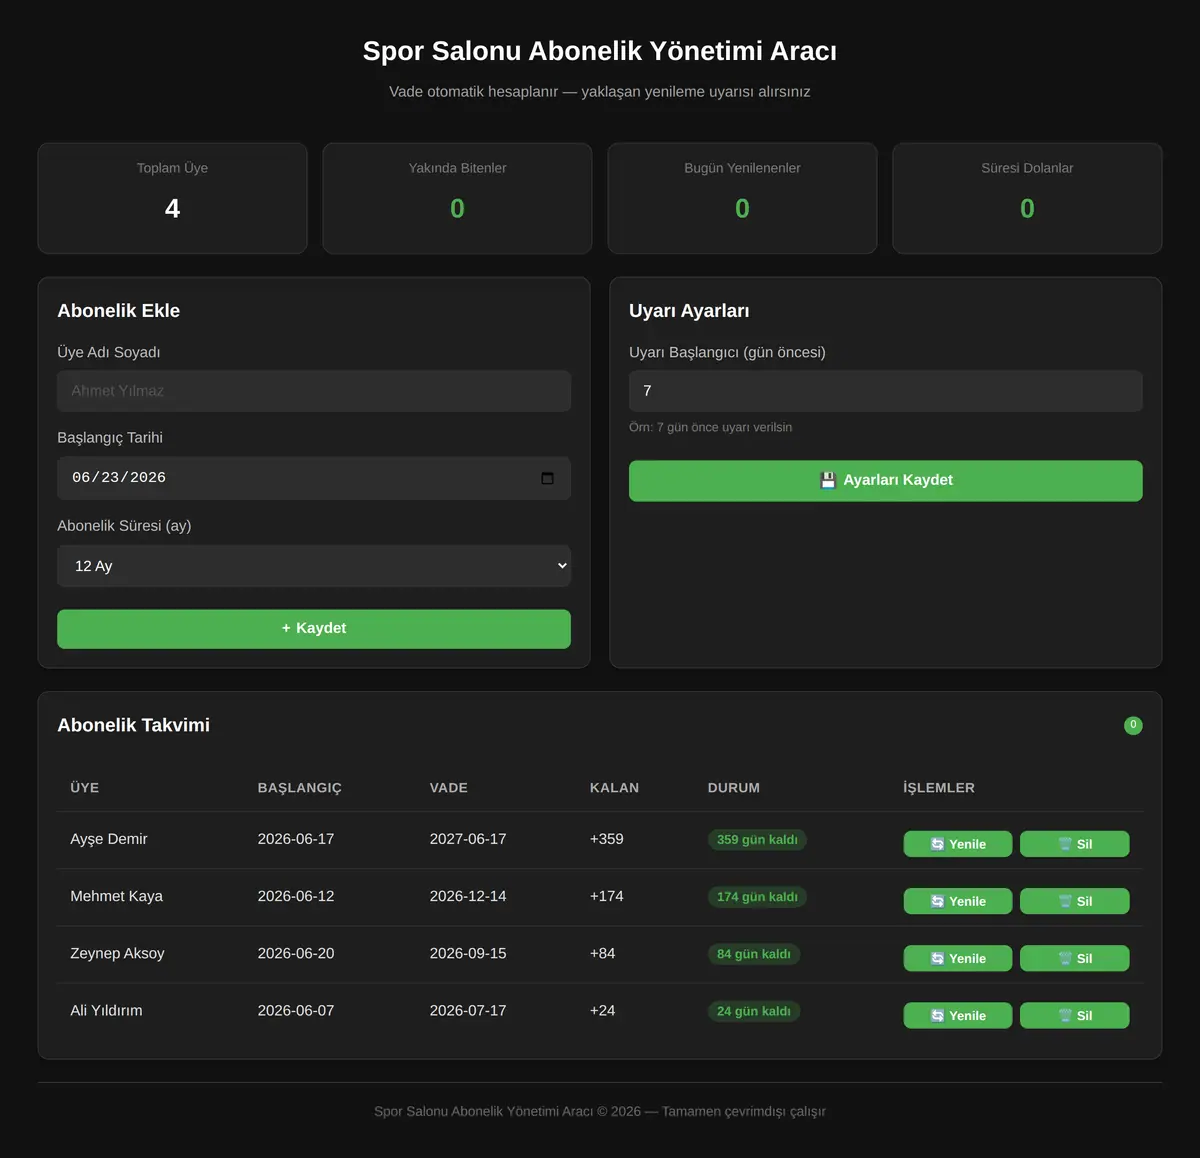The height and width of the screenshot is (1158, 1200).
Task: Open the calendar picker icon in Başlangıç Tarihi
Action: [x=547, y=478]
